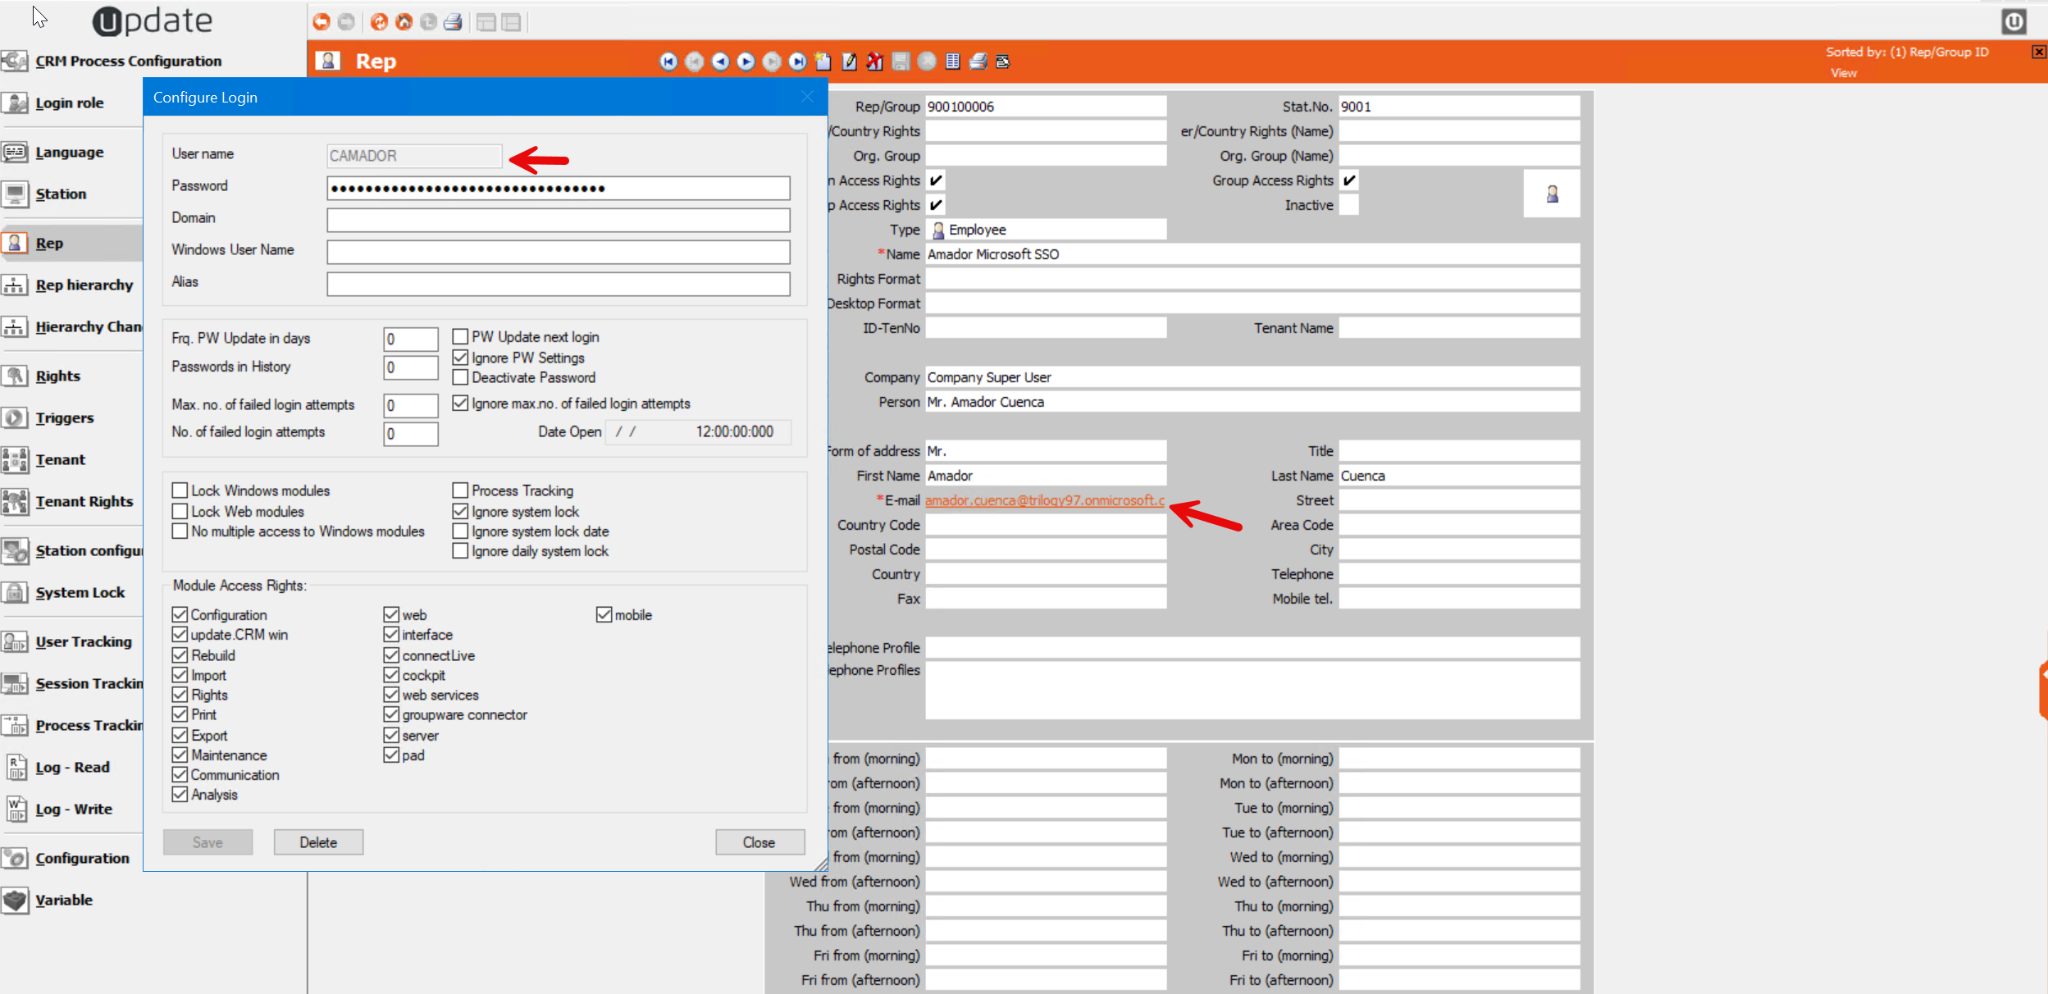Click the orange refresh icon in the top toolbar
The height and width of the screenshot is (994, 2048).
click(379, 21)
